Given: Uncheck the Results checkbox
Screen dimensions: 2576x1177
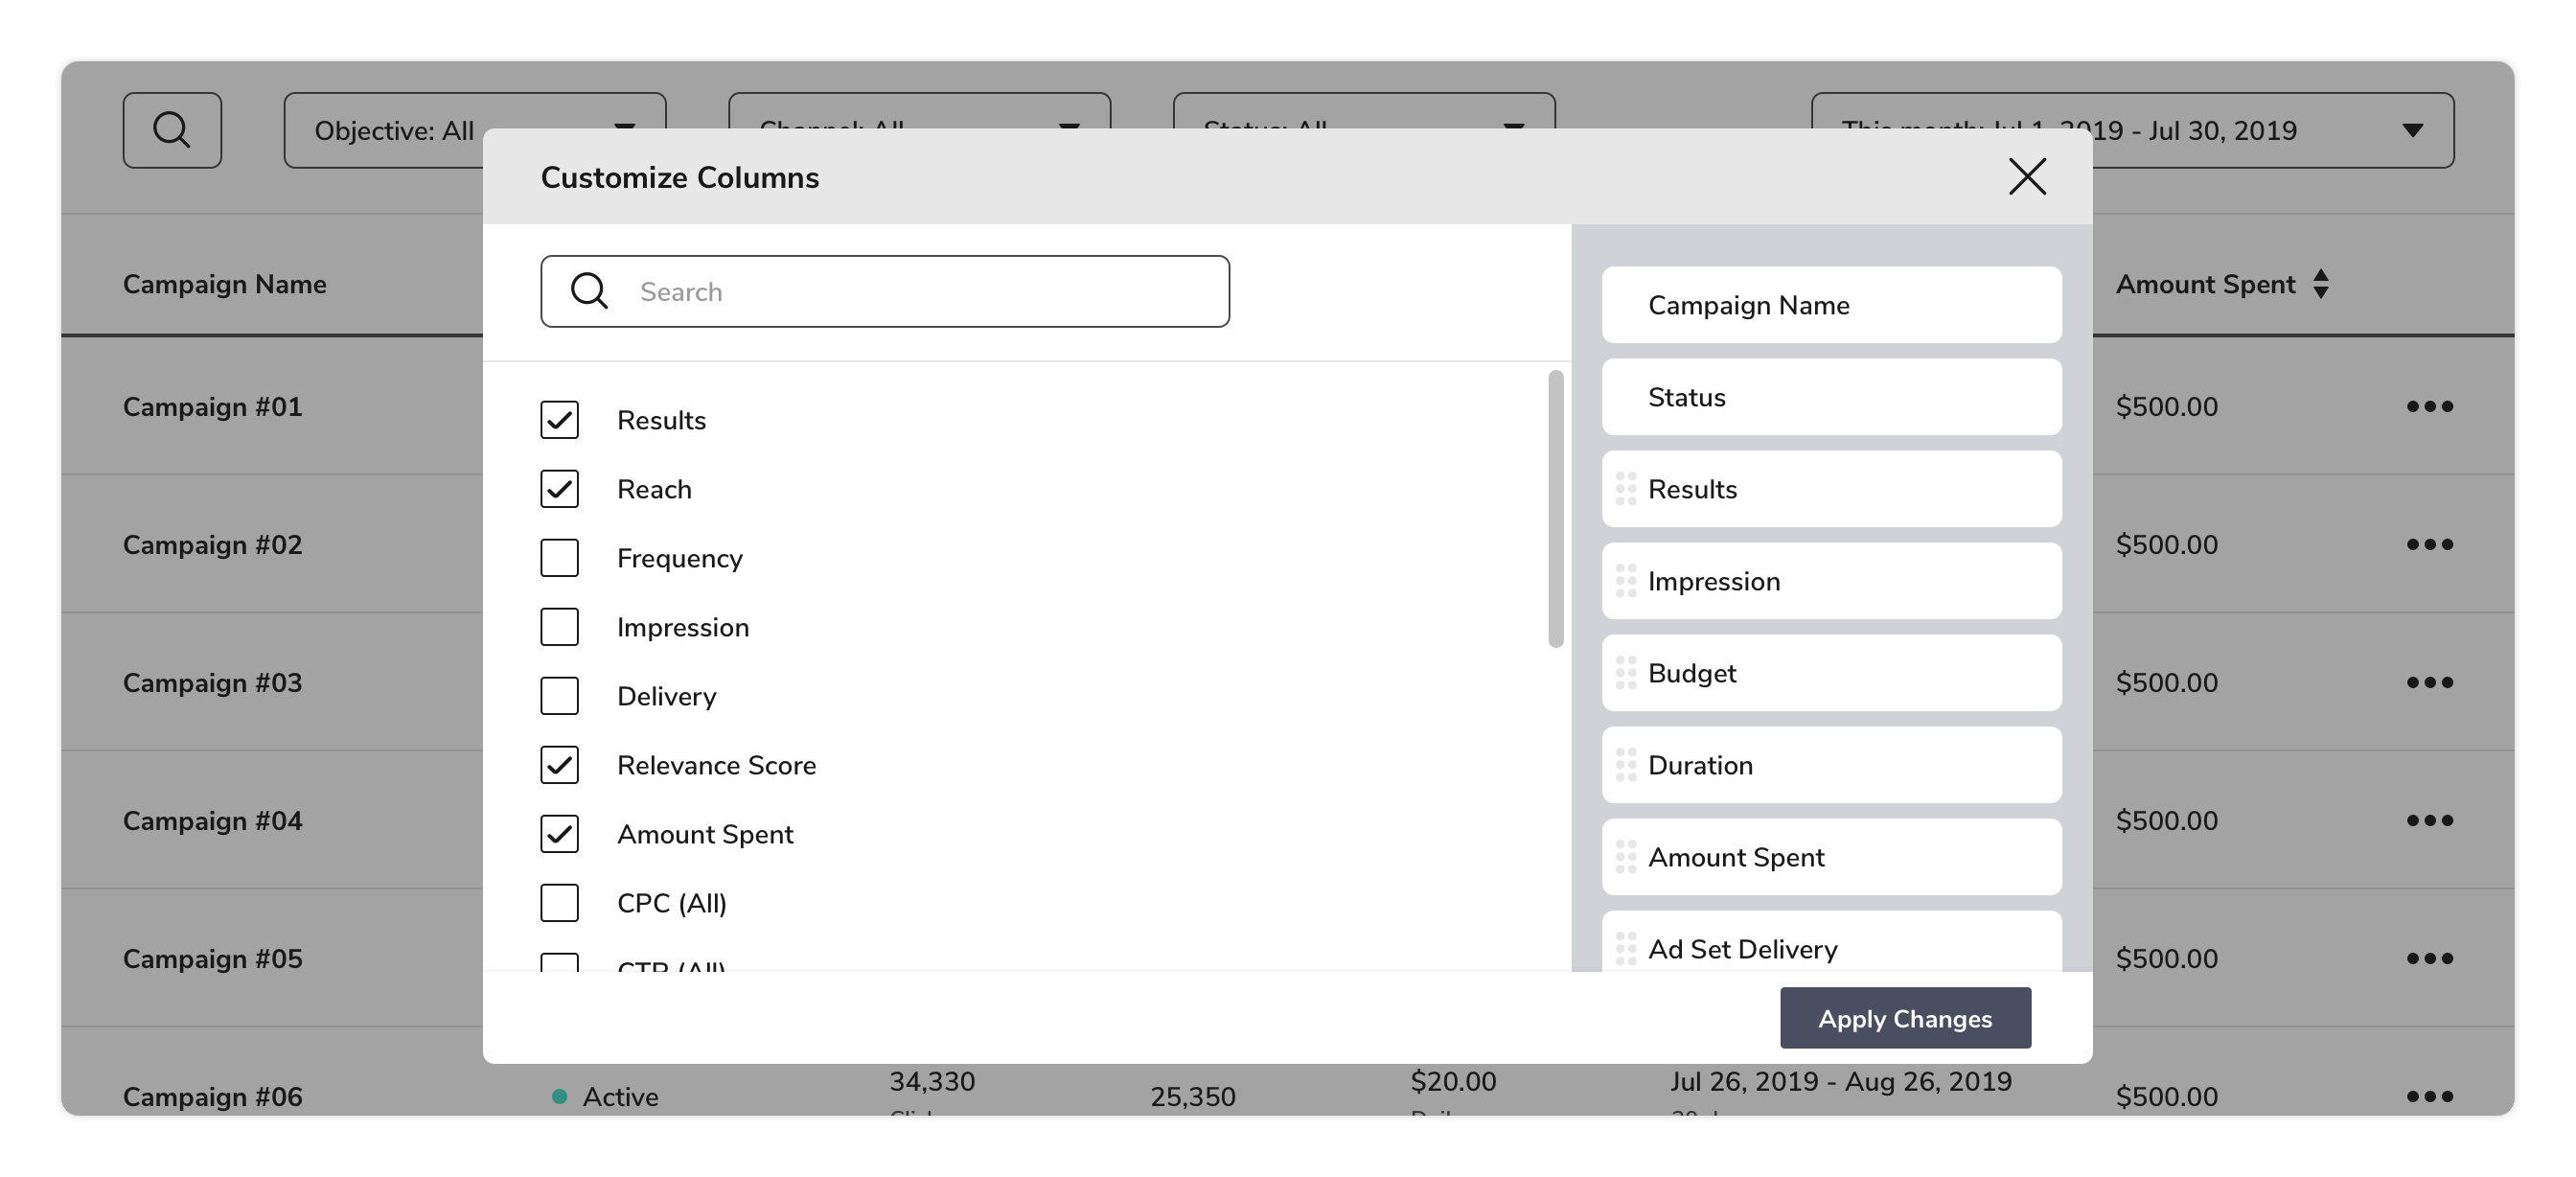Looking at the screenshot, I should [x=559, y=420].
